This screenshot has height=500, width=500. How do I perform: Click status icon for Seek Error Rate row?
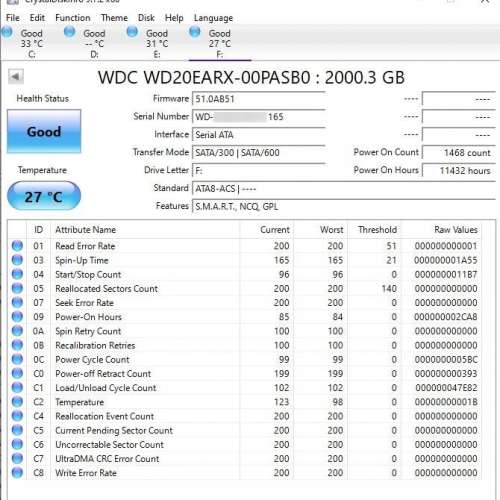[17, 303]
